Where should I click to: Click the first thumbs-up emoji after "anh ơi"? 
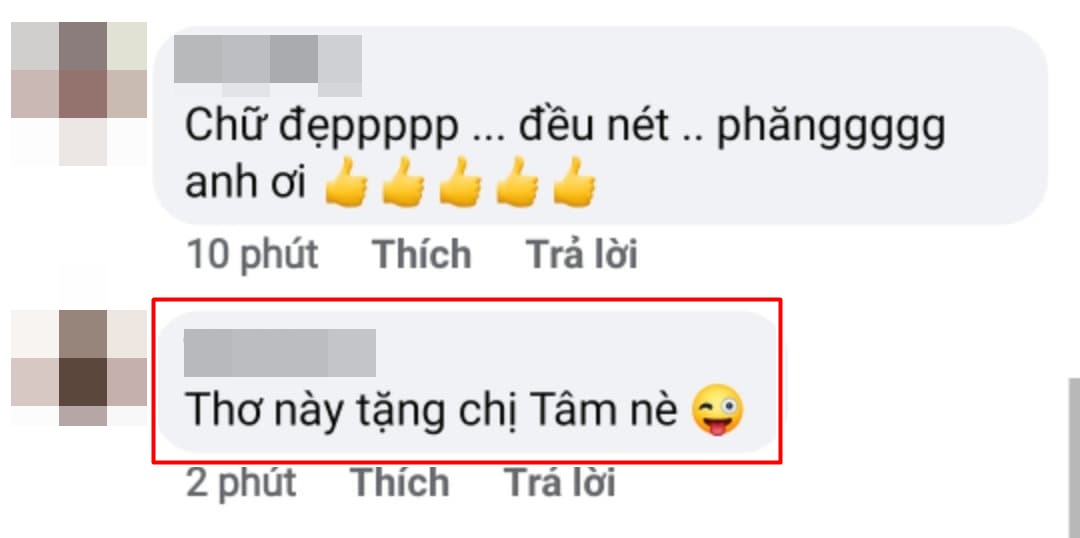pos(346,183)
